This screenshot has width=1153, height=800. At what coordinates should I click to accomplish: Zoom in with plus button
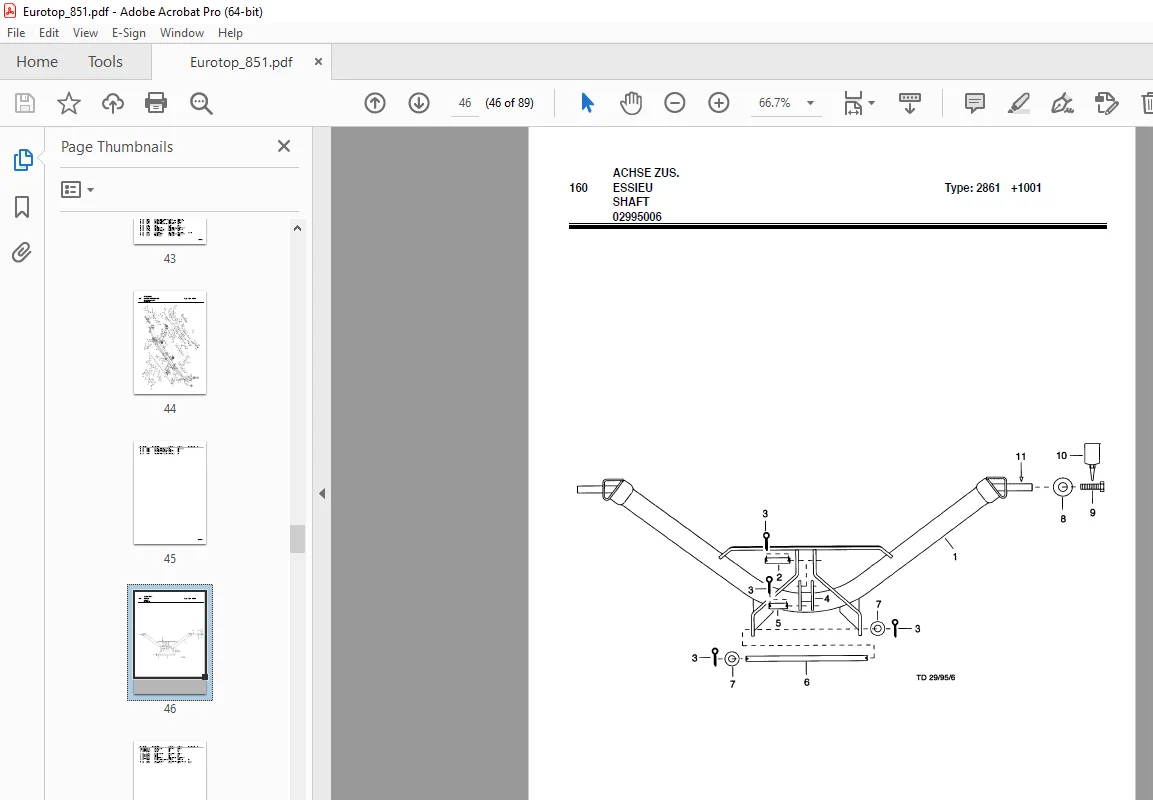(x=718, y=103)
